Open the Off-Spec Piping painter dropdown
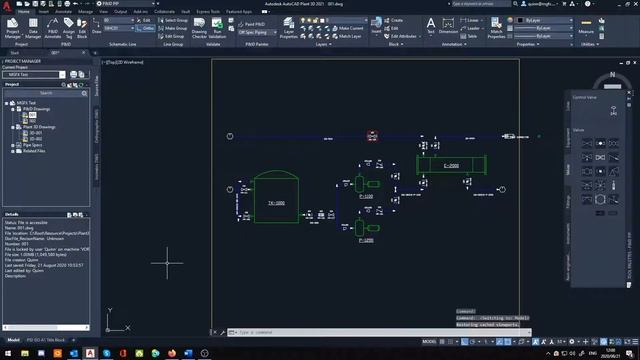 [257, 32]
